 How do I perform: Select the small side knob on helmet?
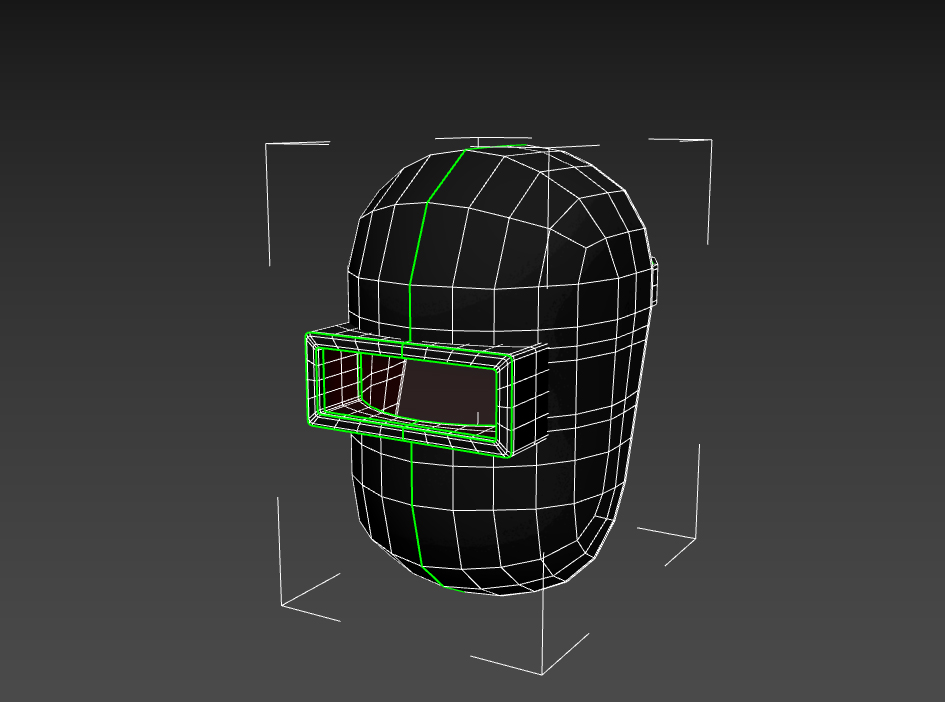(654, 282)
